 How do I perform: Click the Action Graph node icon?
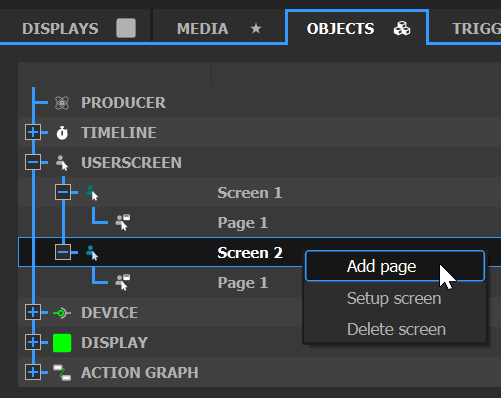[62, 373]
